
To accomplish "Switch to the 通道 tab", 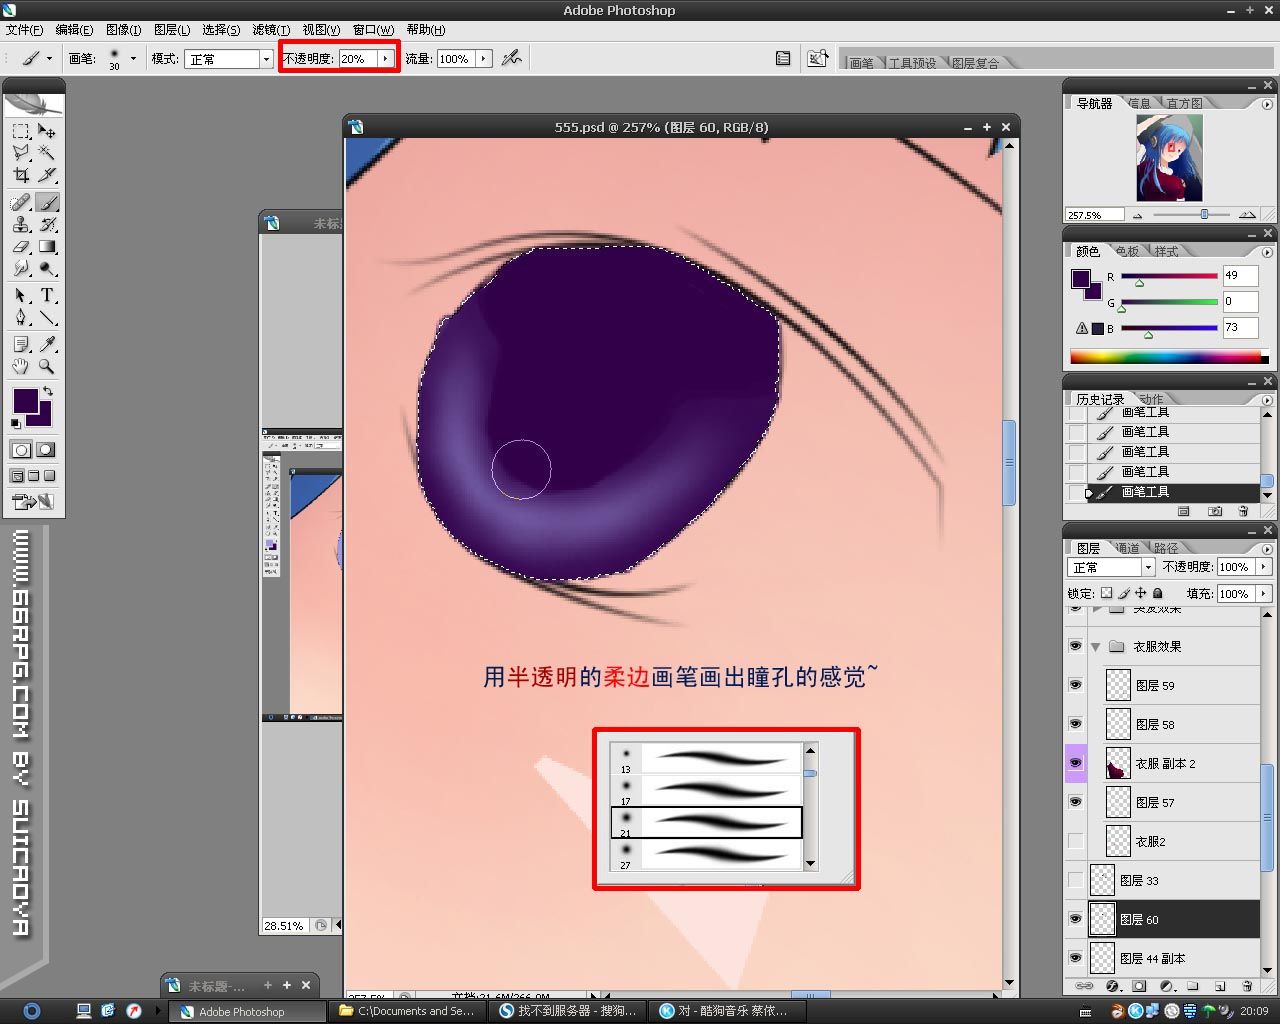I will click(1127, 548).
